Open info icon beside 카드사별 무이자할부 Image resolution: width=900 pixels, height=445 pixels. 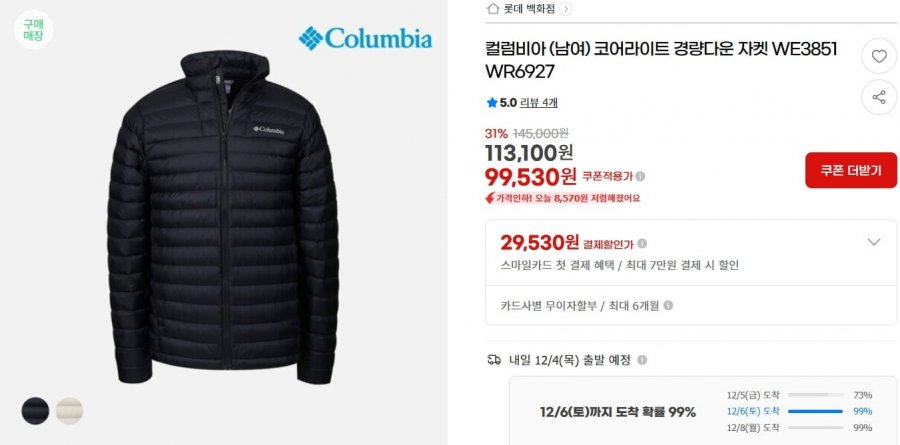pyautogui.click(x=668, y=305)
